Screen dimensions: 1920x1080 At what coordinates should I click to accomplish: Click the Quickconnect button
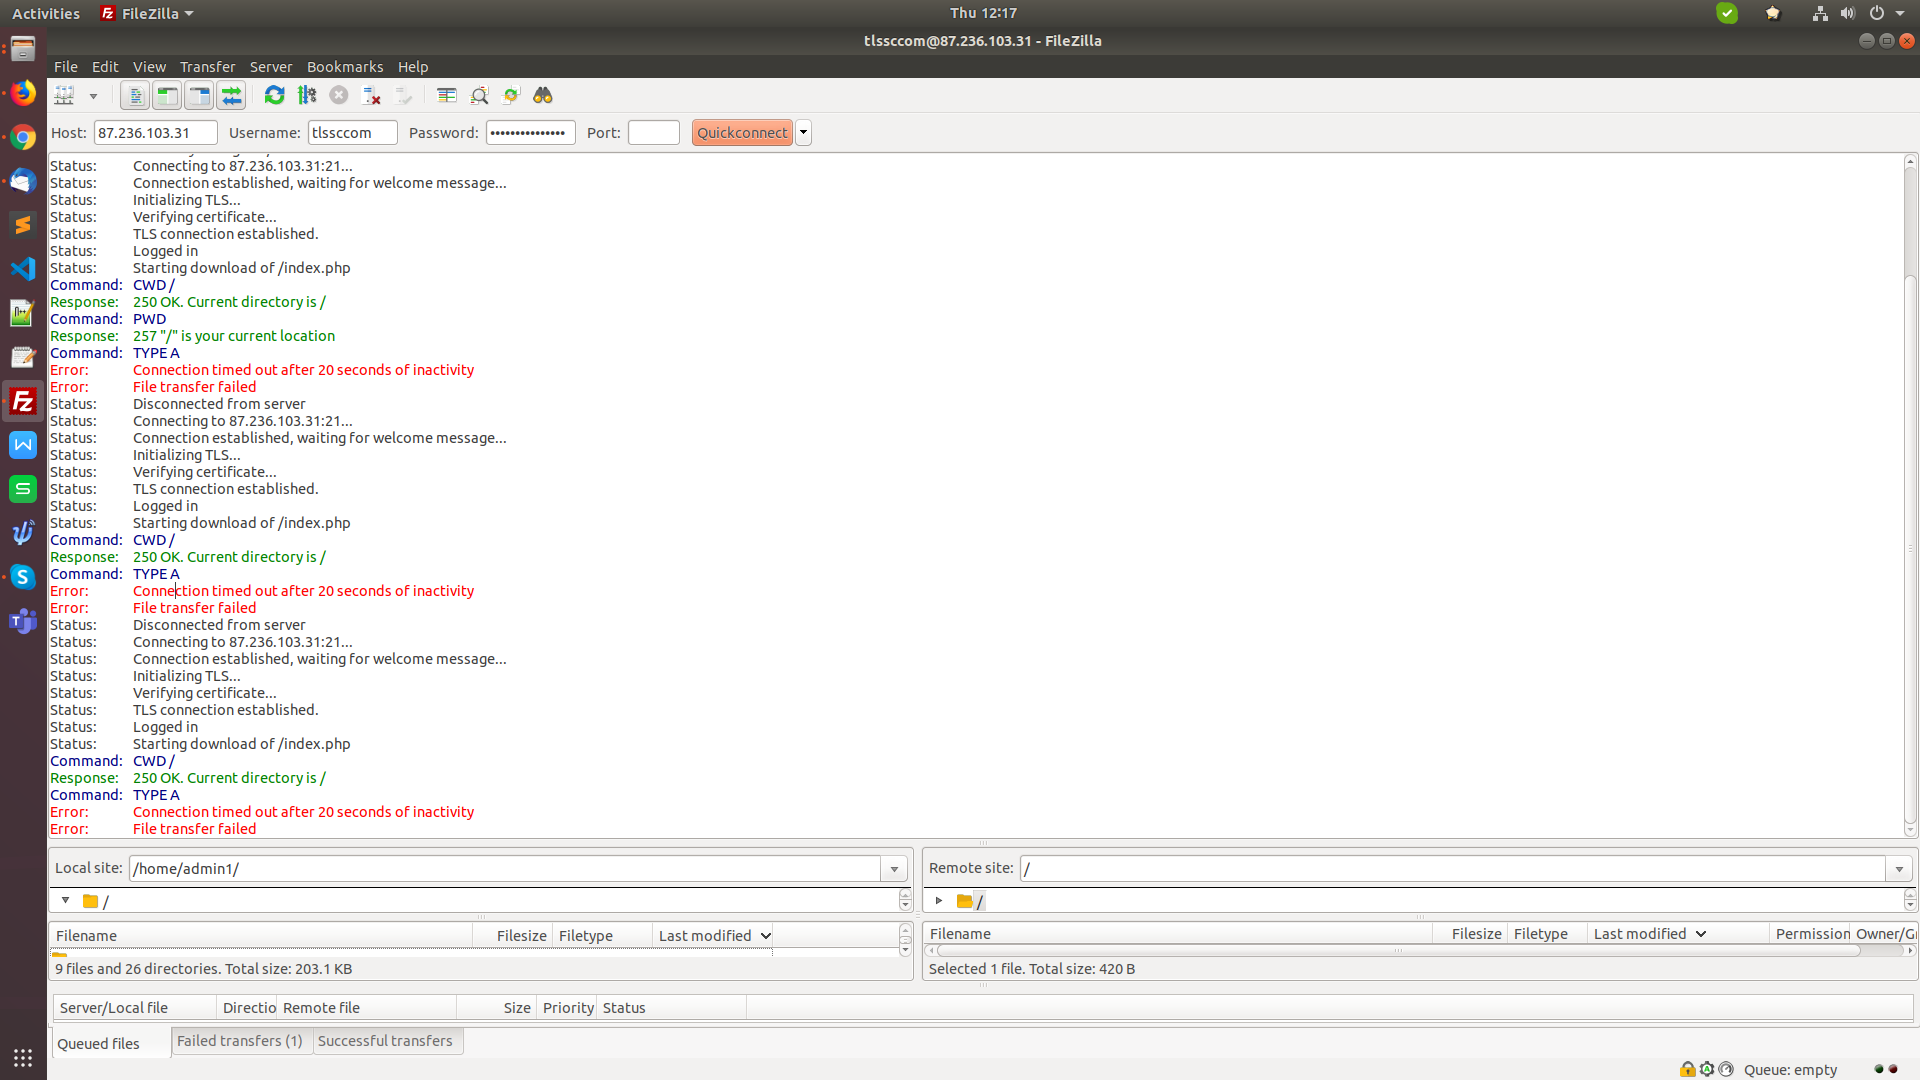(742, 133)
